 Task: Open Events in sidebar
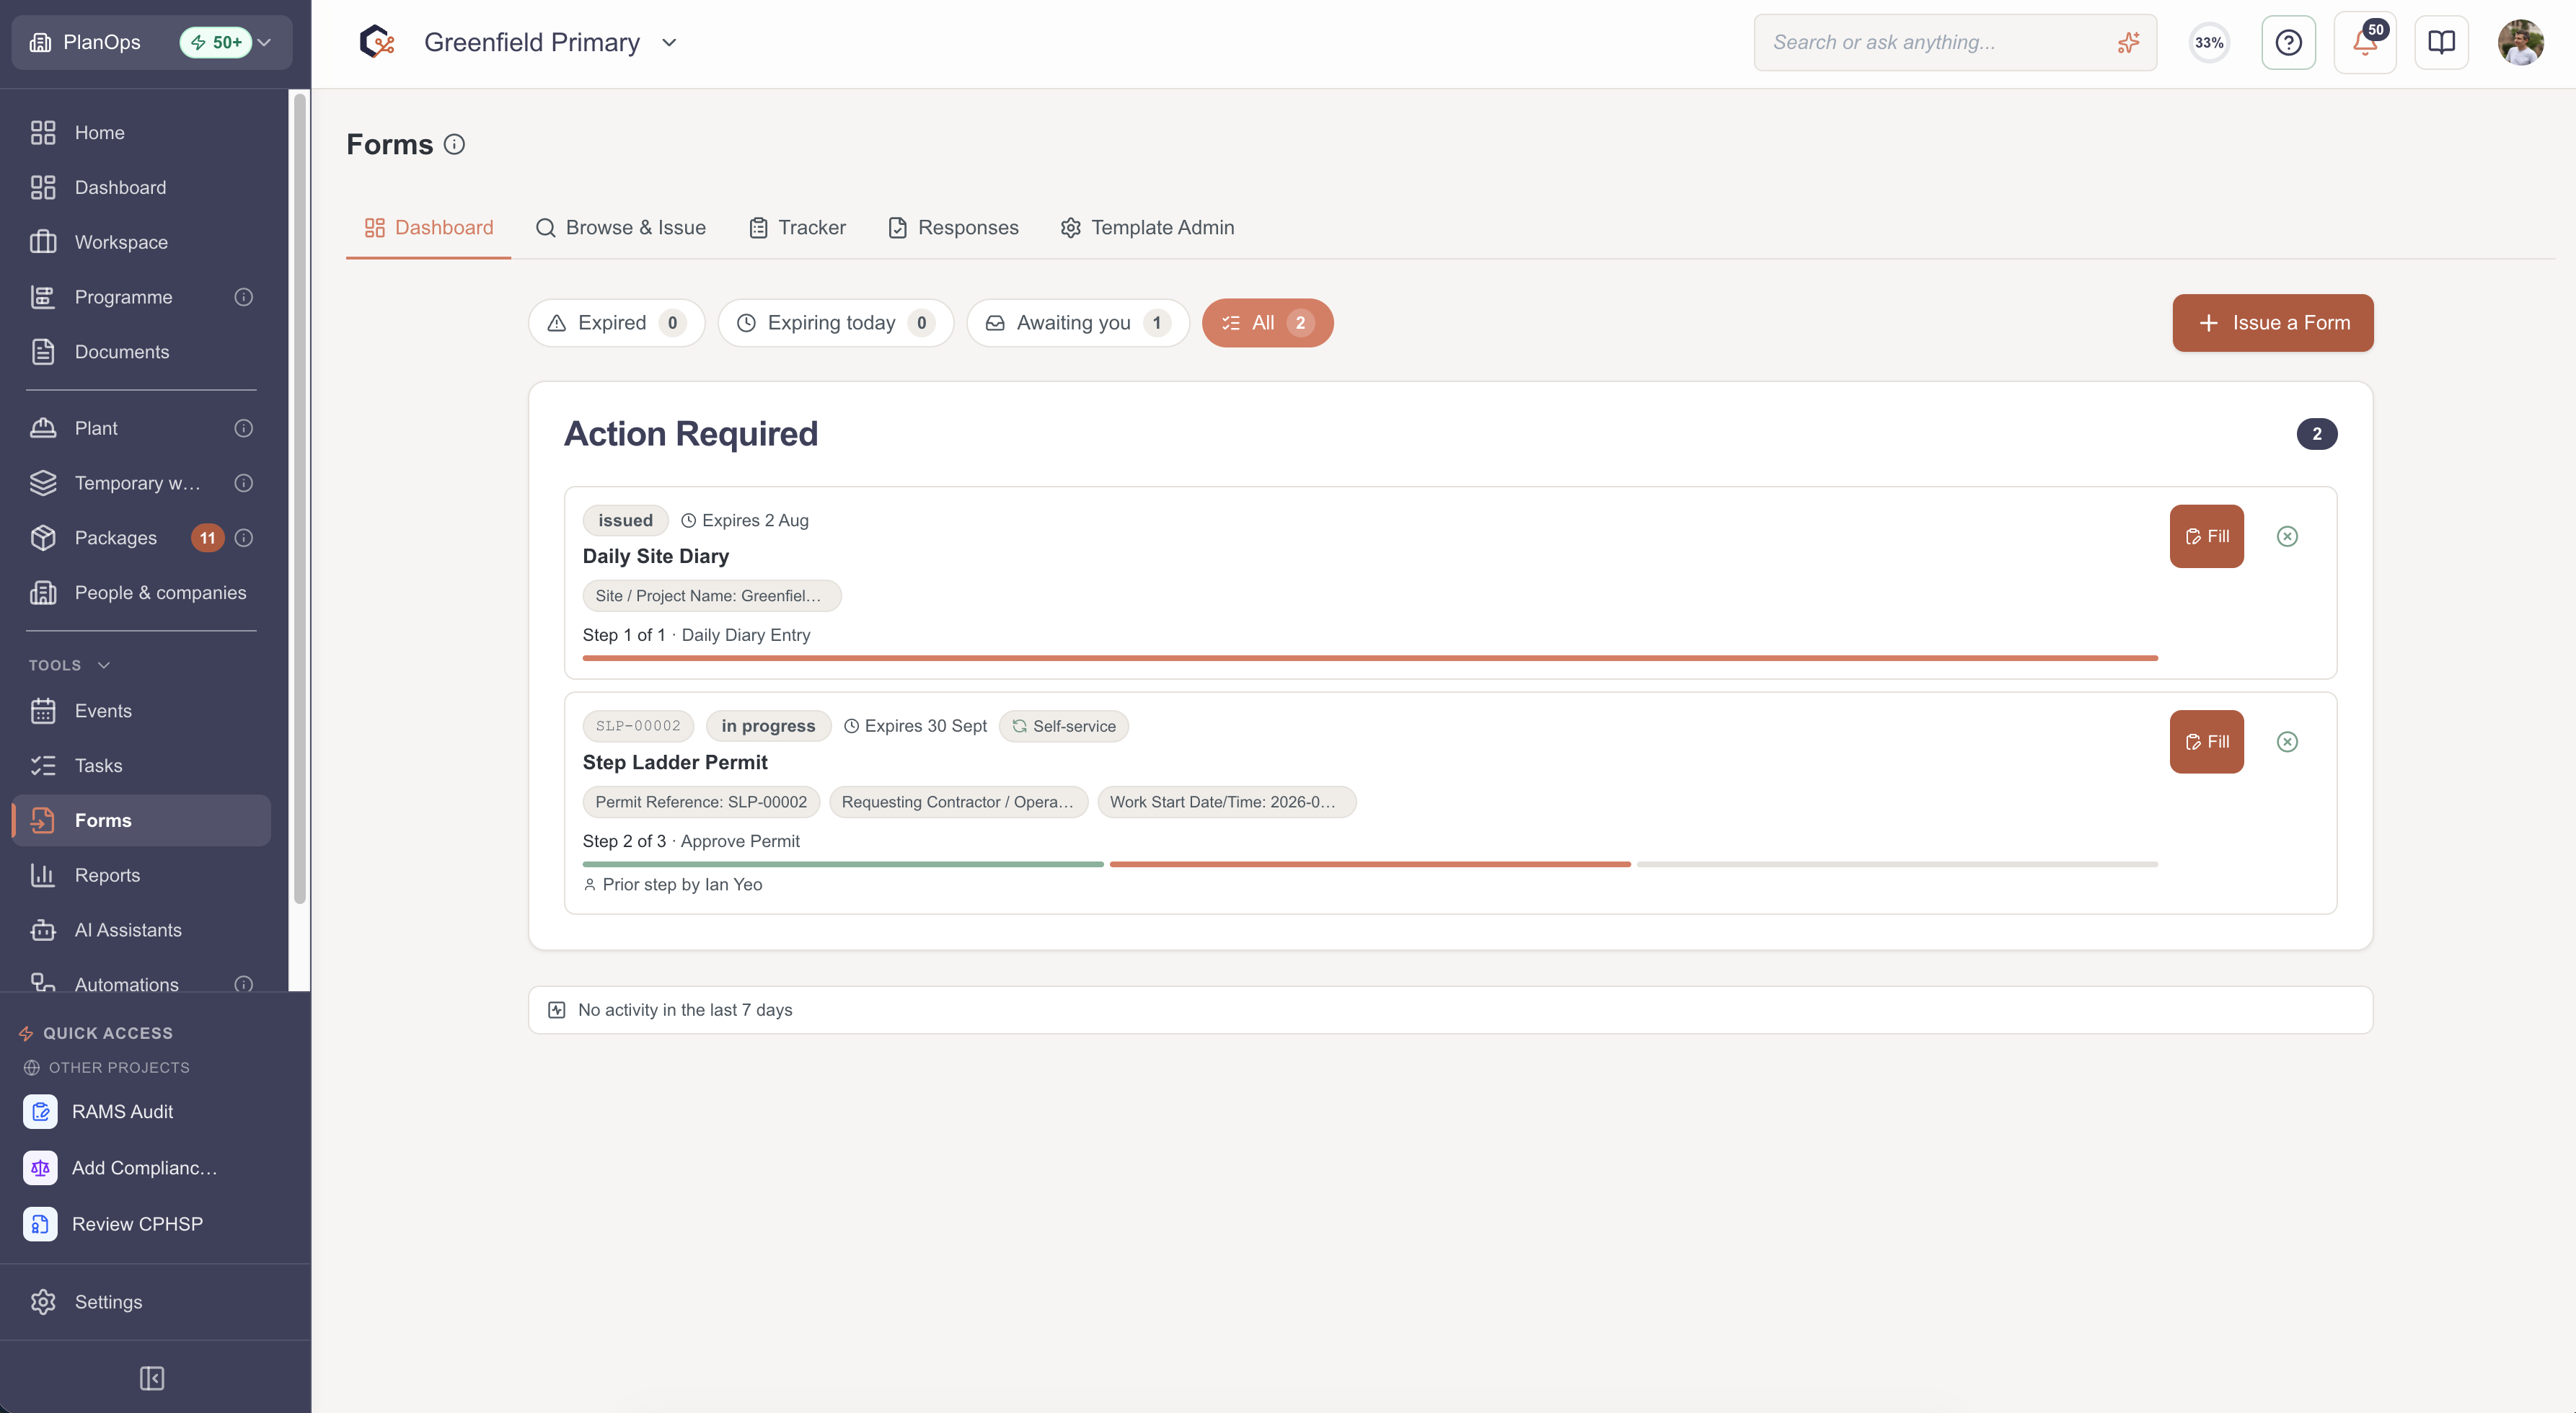pos(141,711)
